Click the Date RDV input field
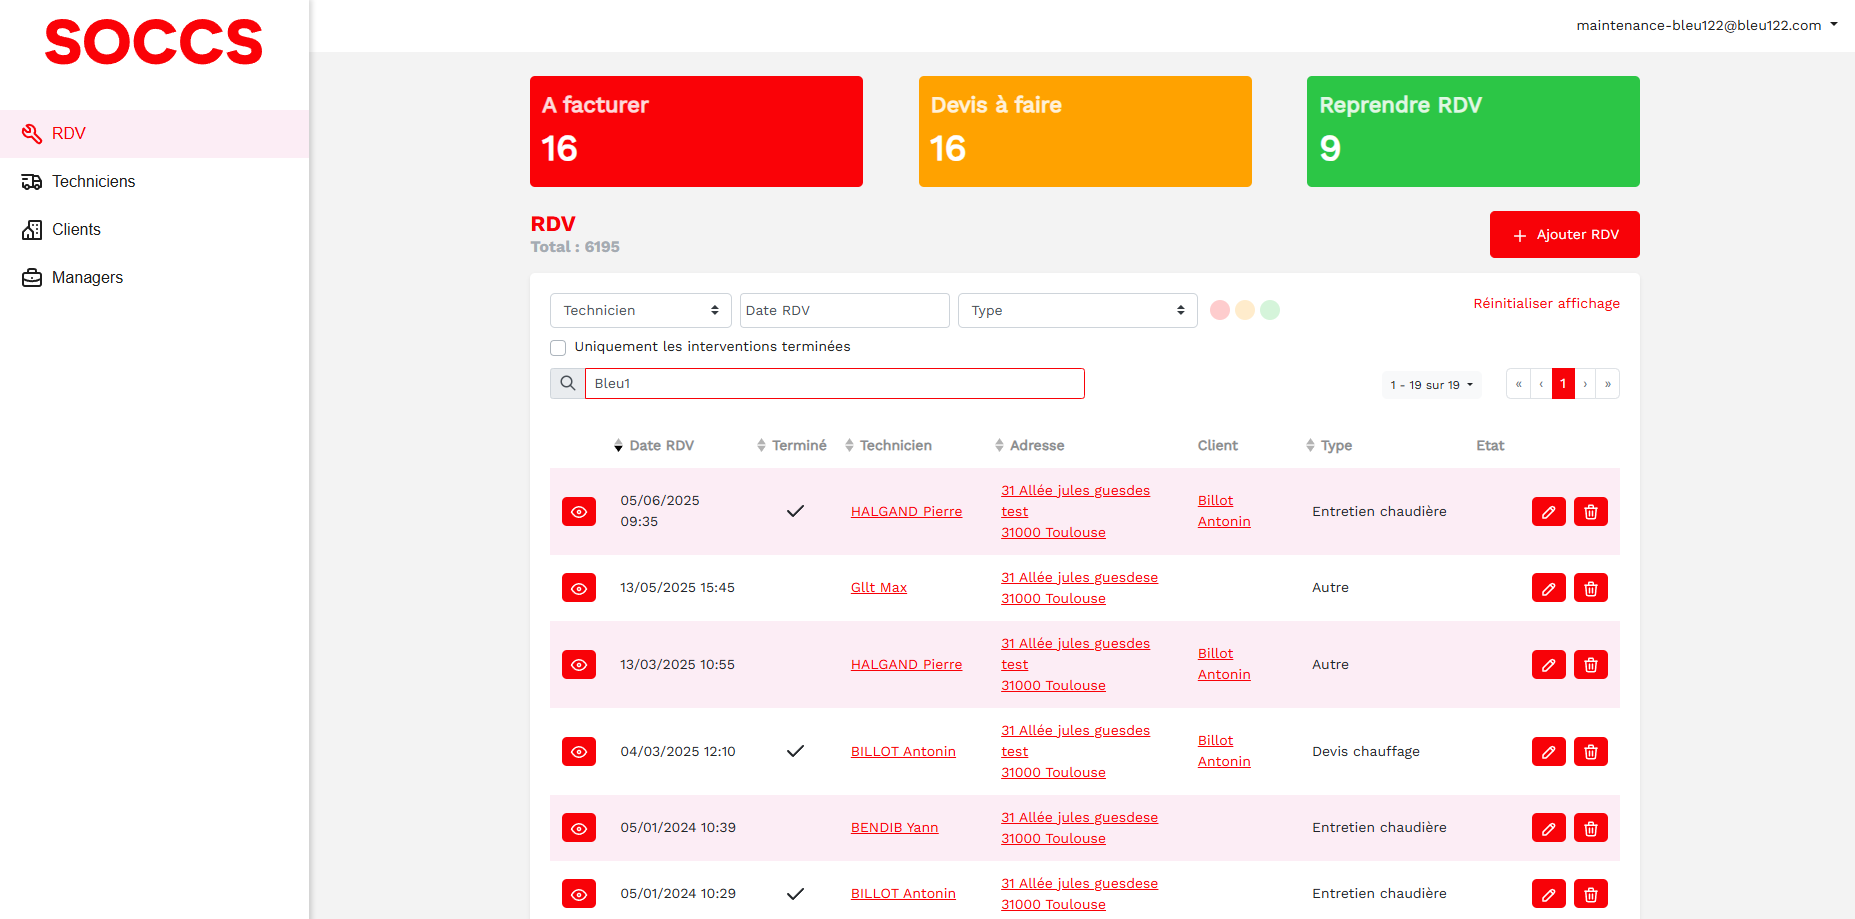Screen dimensions: 1855x919 click(844, 311)
